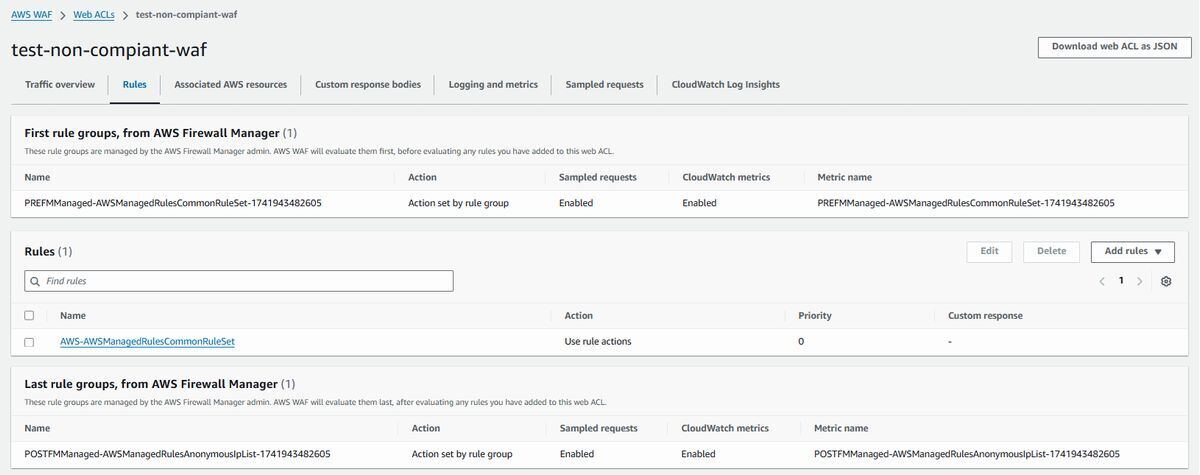
Task: Click Last rule groups section heading
Action: click(x=158, y=383)
